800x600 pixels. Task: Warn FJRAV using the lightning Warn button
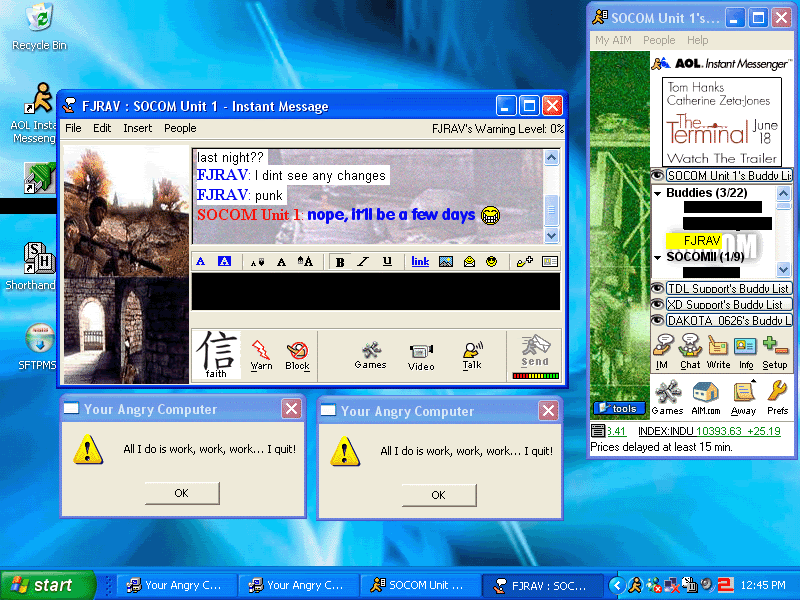261,355
